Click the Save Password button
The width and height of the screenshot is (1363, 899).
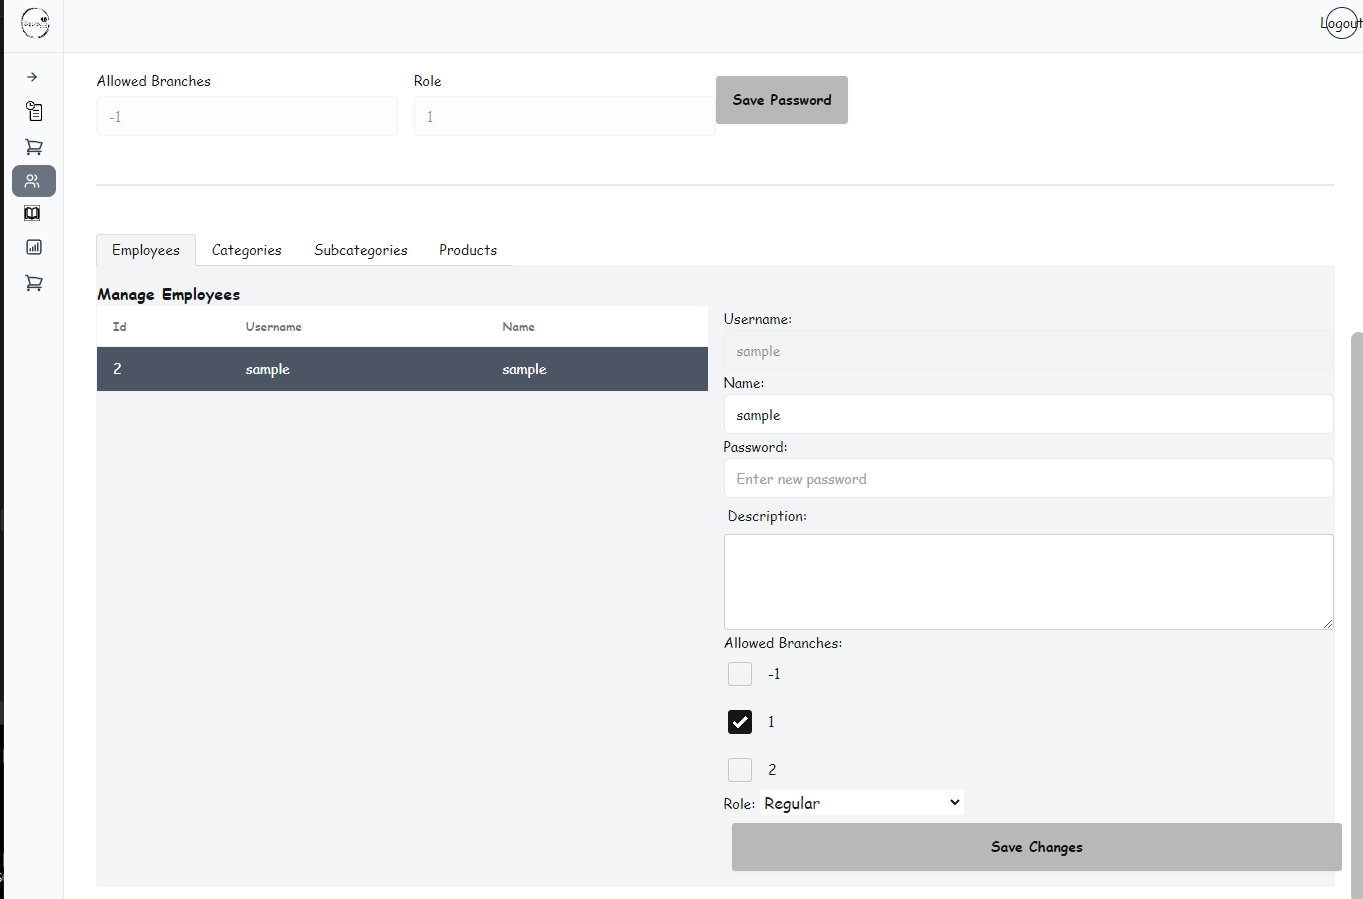781,99
